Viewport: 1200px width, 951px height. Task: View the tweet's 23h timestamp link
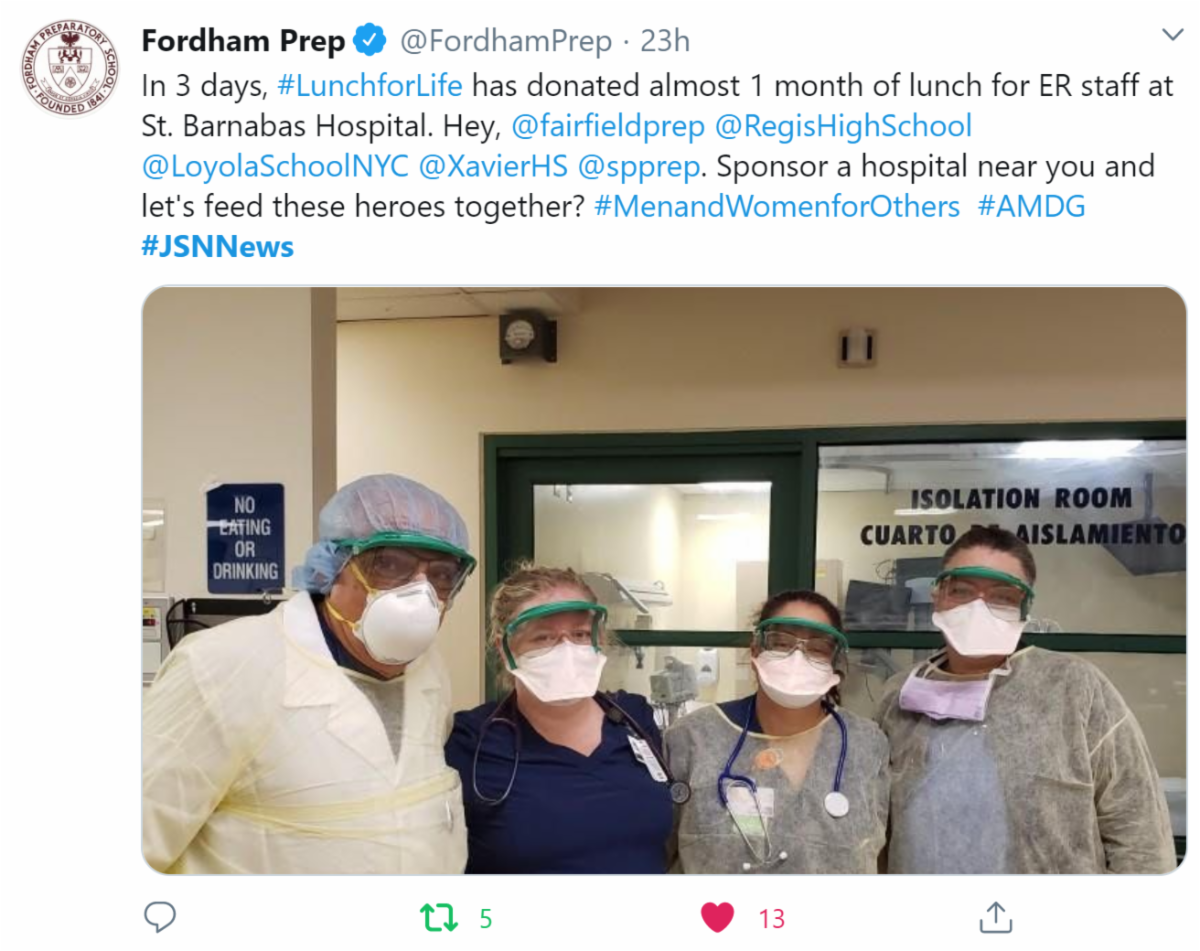[664, 42]
